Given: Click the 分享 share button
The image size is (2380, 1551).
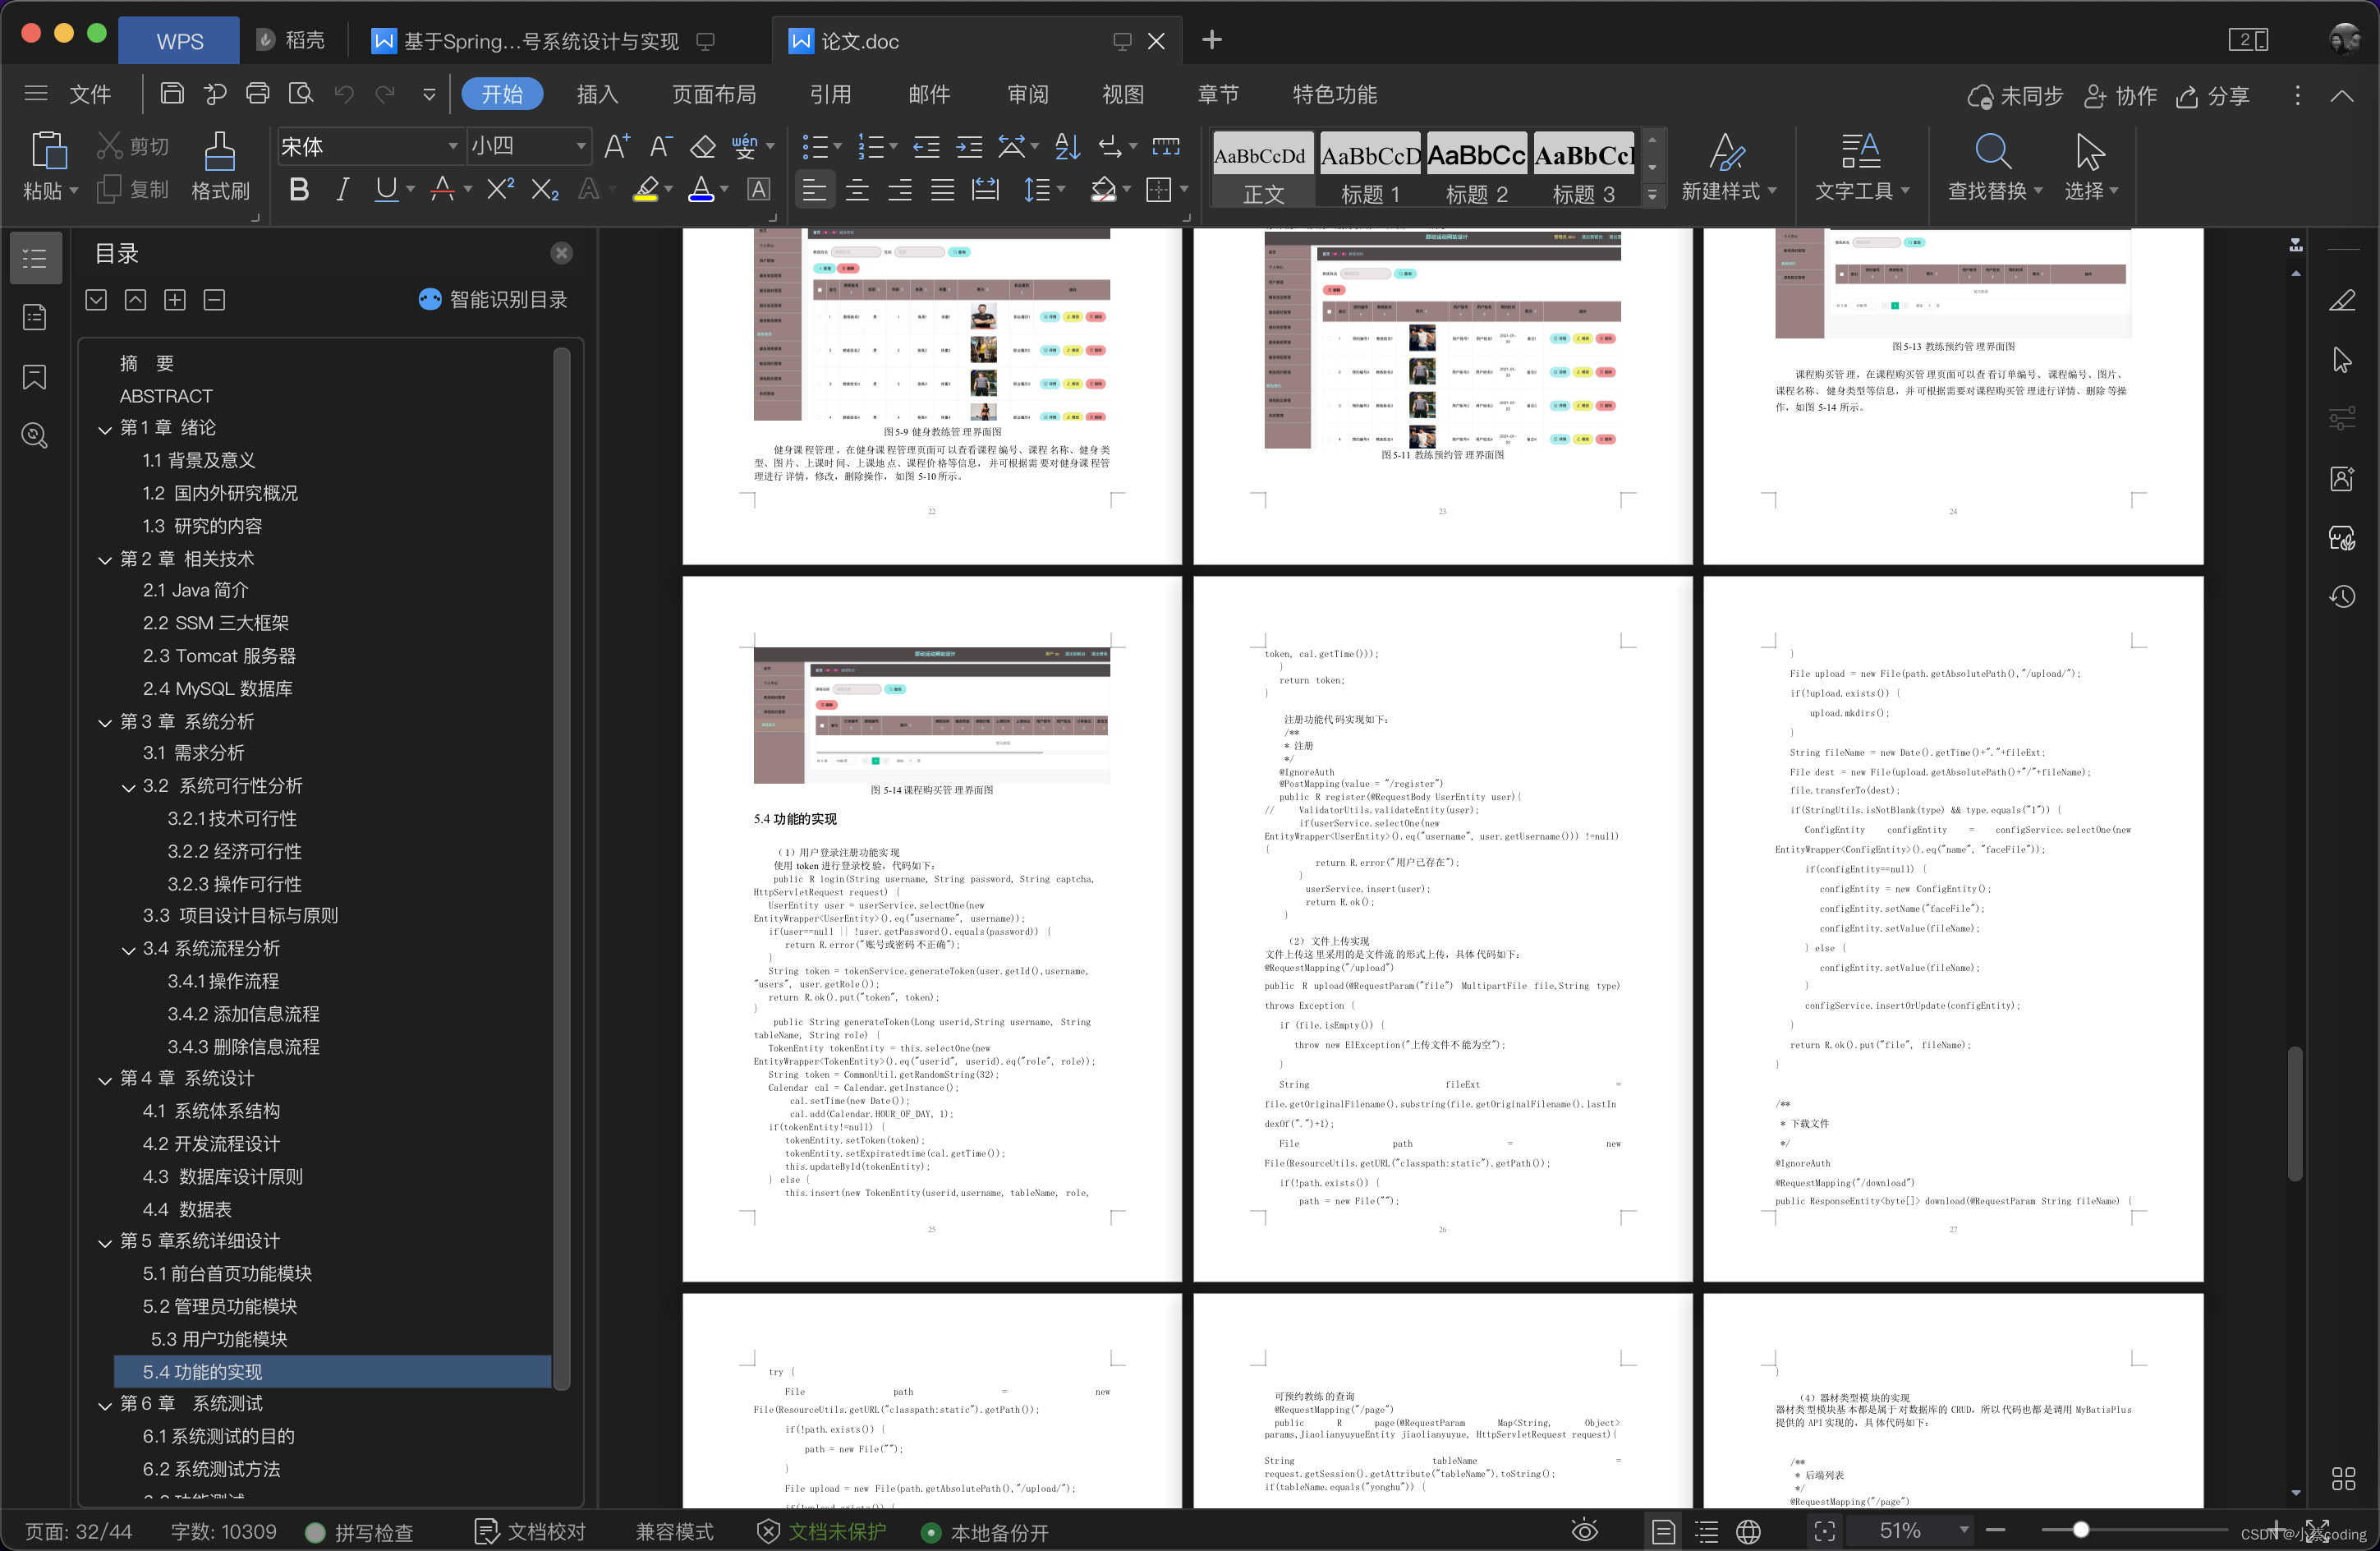Looking at the screenshot, I should point(2213,96).
